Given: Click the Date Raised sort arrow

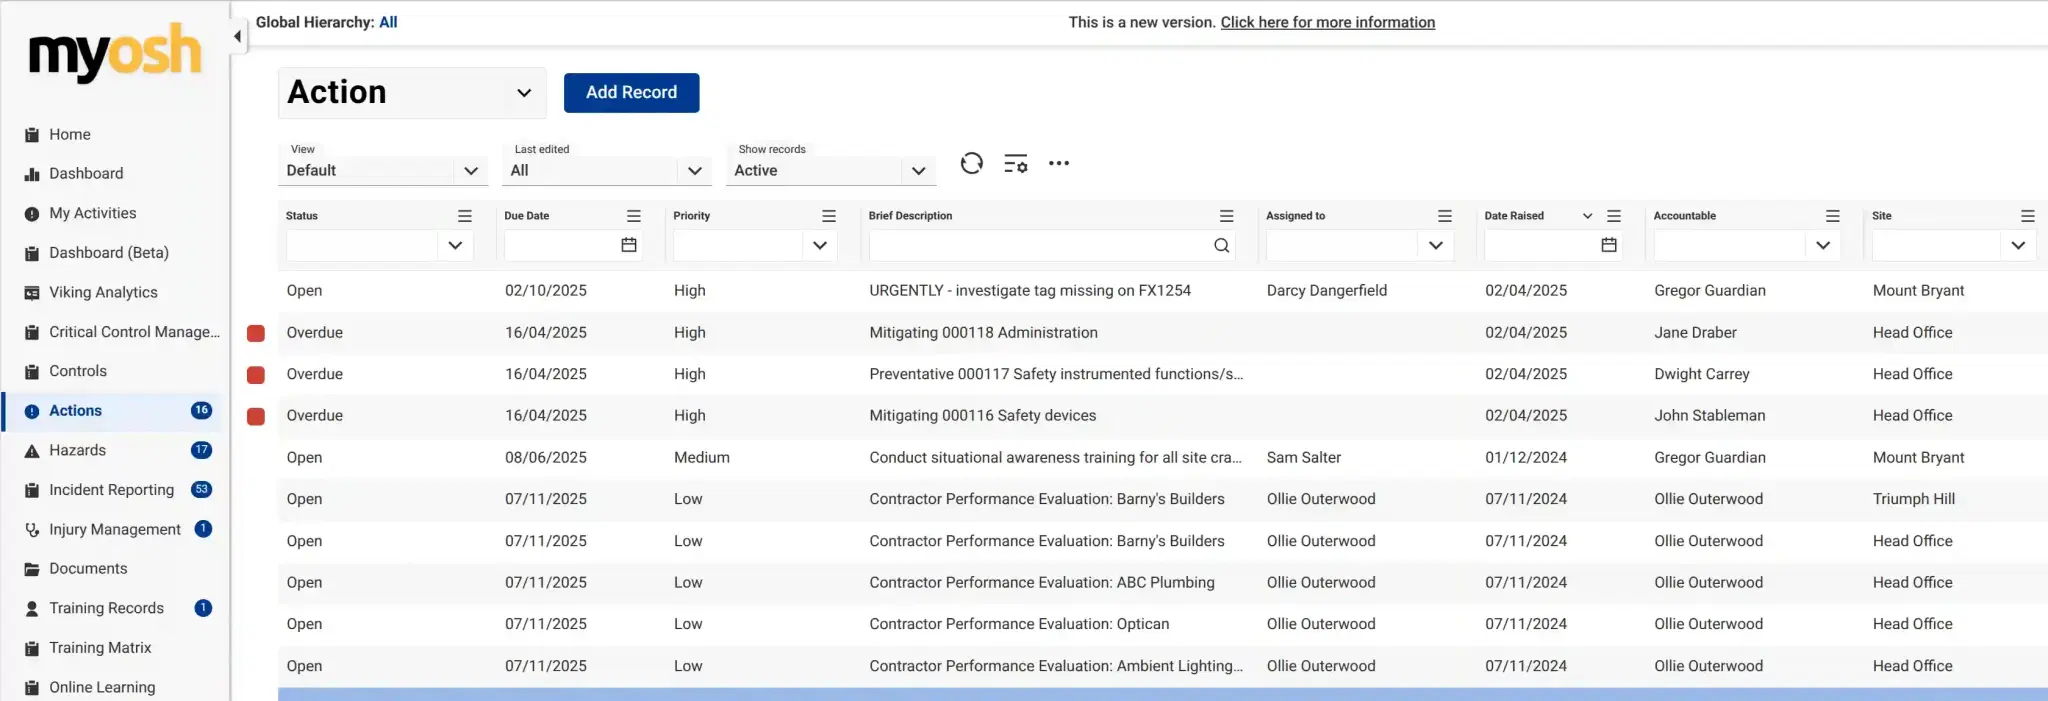Looking at the screenshot, I should pos(1587,216).
